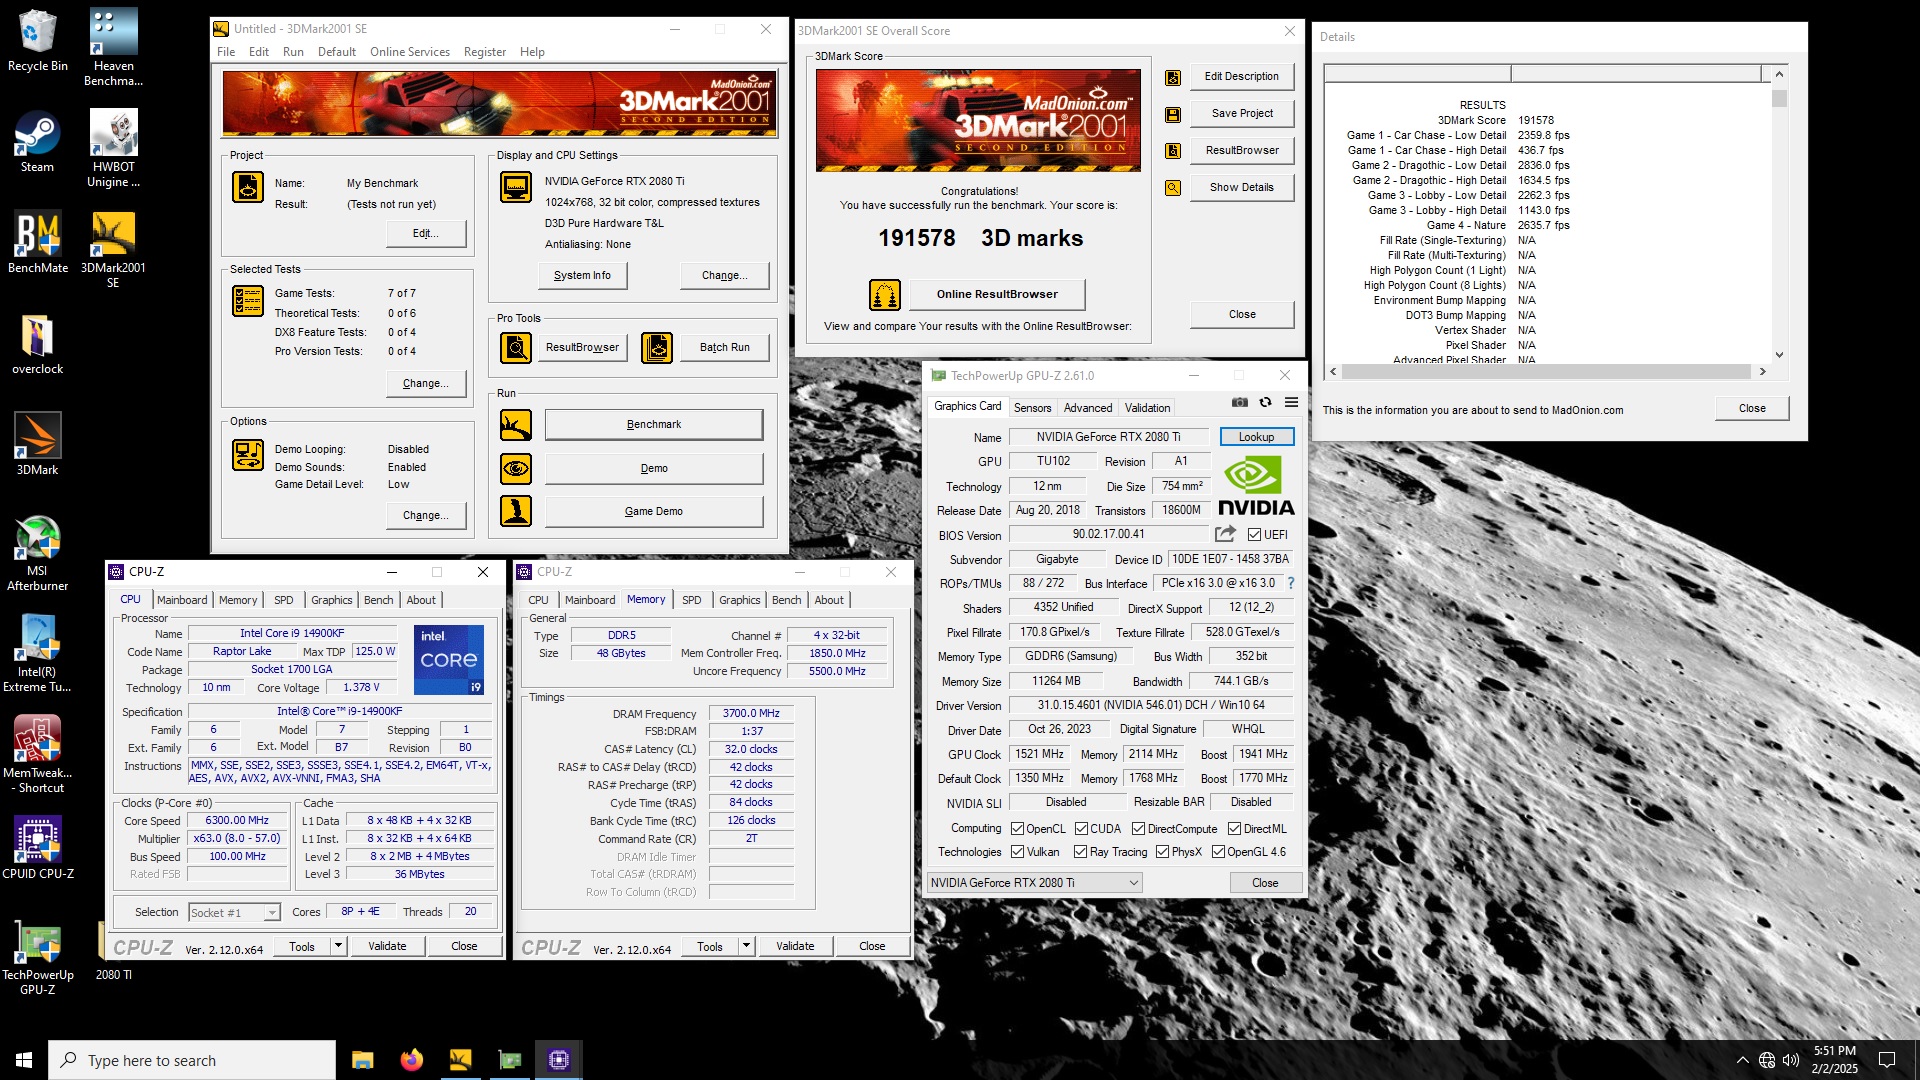1920x1080 pixels.
Task: Open GPU-Z hamburger menu icon
Action: (x=1291, y=402)
